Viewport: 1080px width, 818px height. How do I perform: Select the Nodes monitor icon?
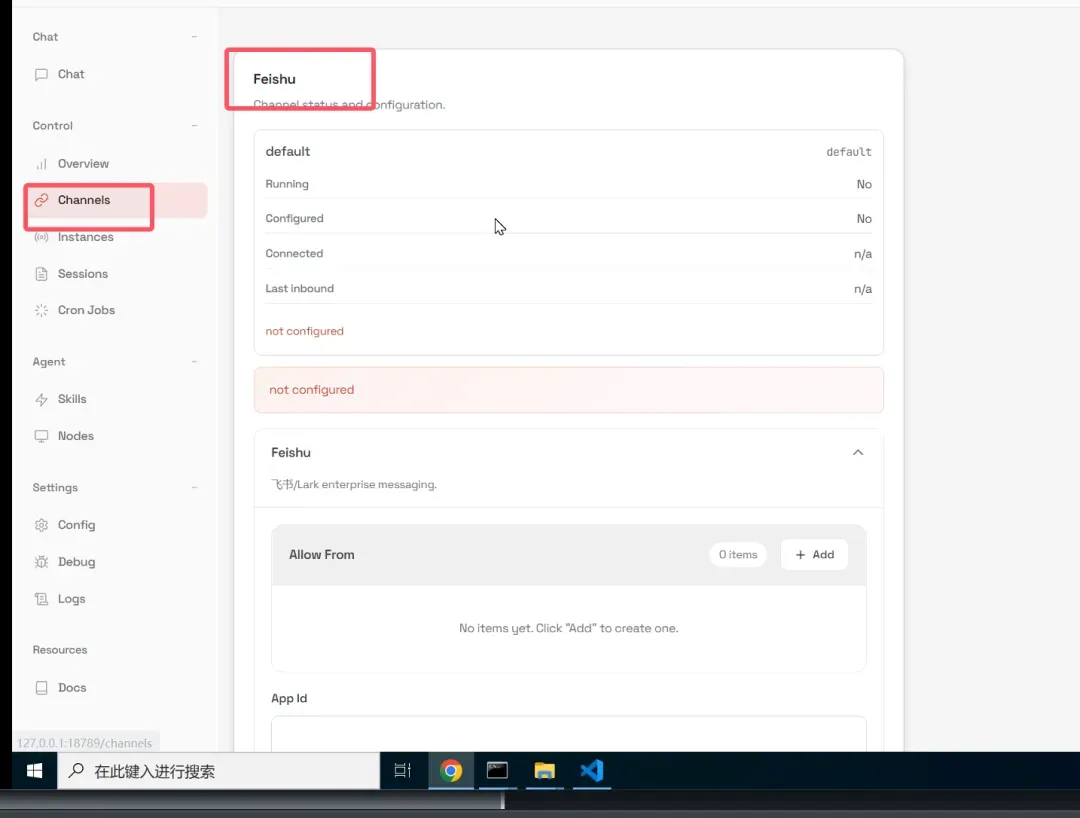pyautogui.click(x=41, y=437)
